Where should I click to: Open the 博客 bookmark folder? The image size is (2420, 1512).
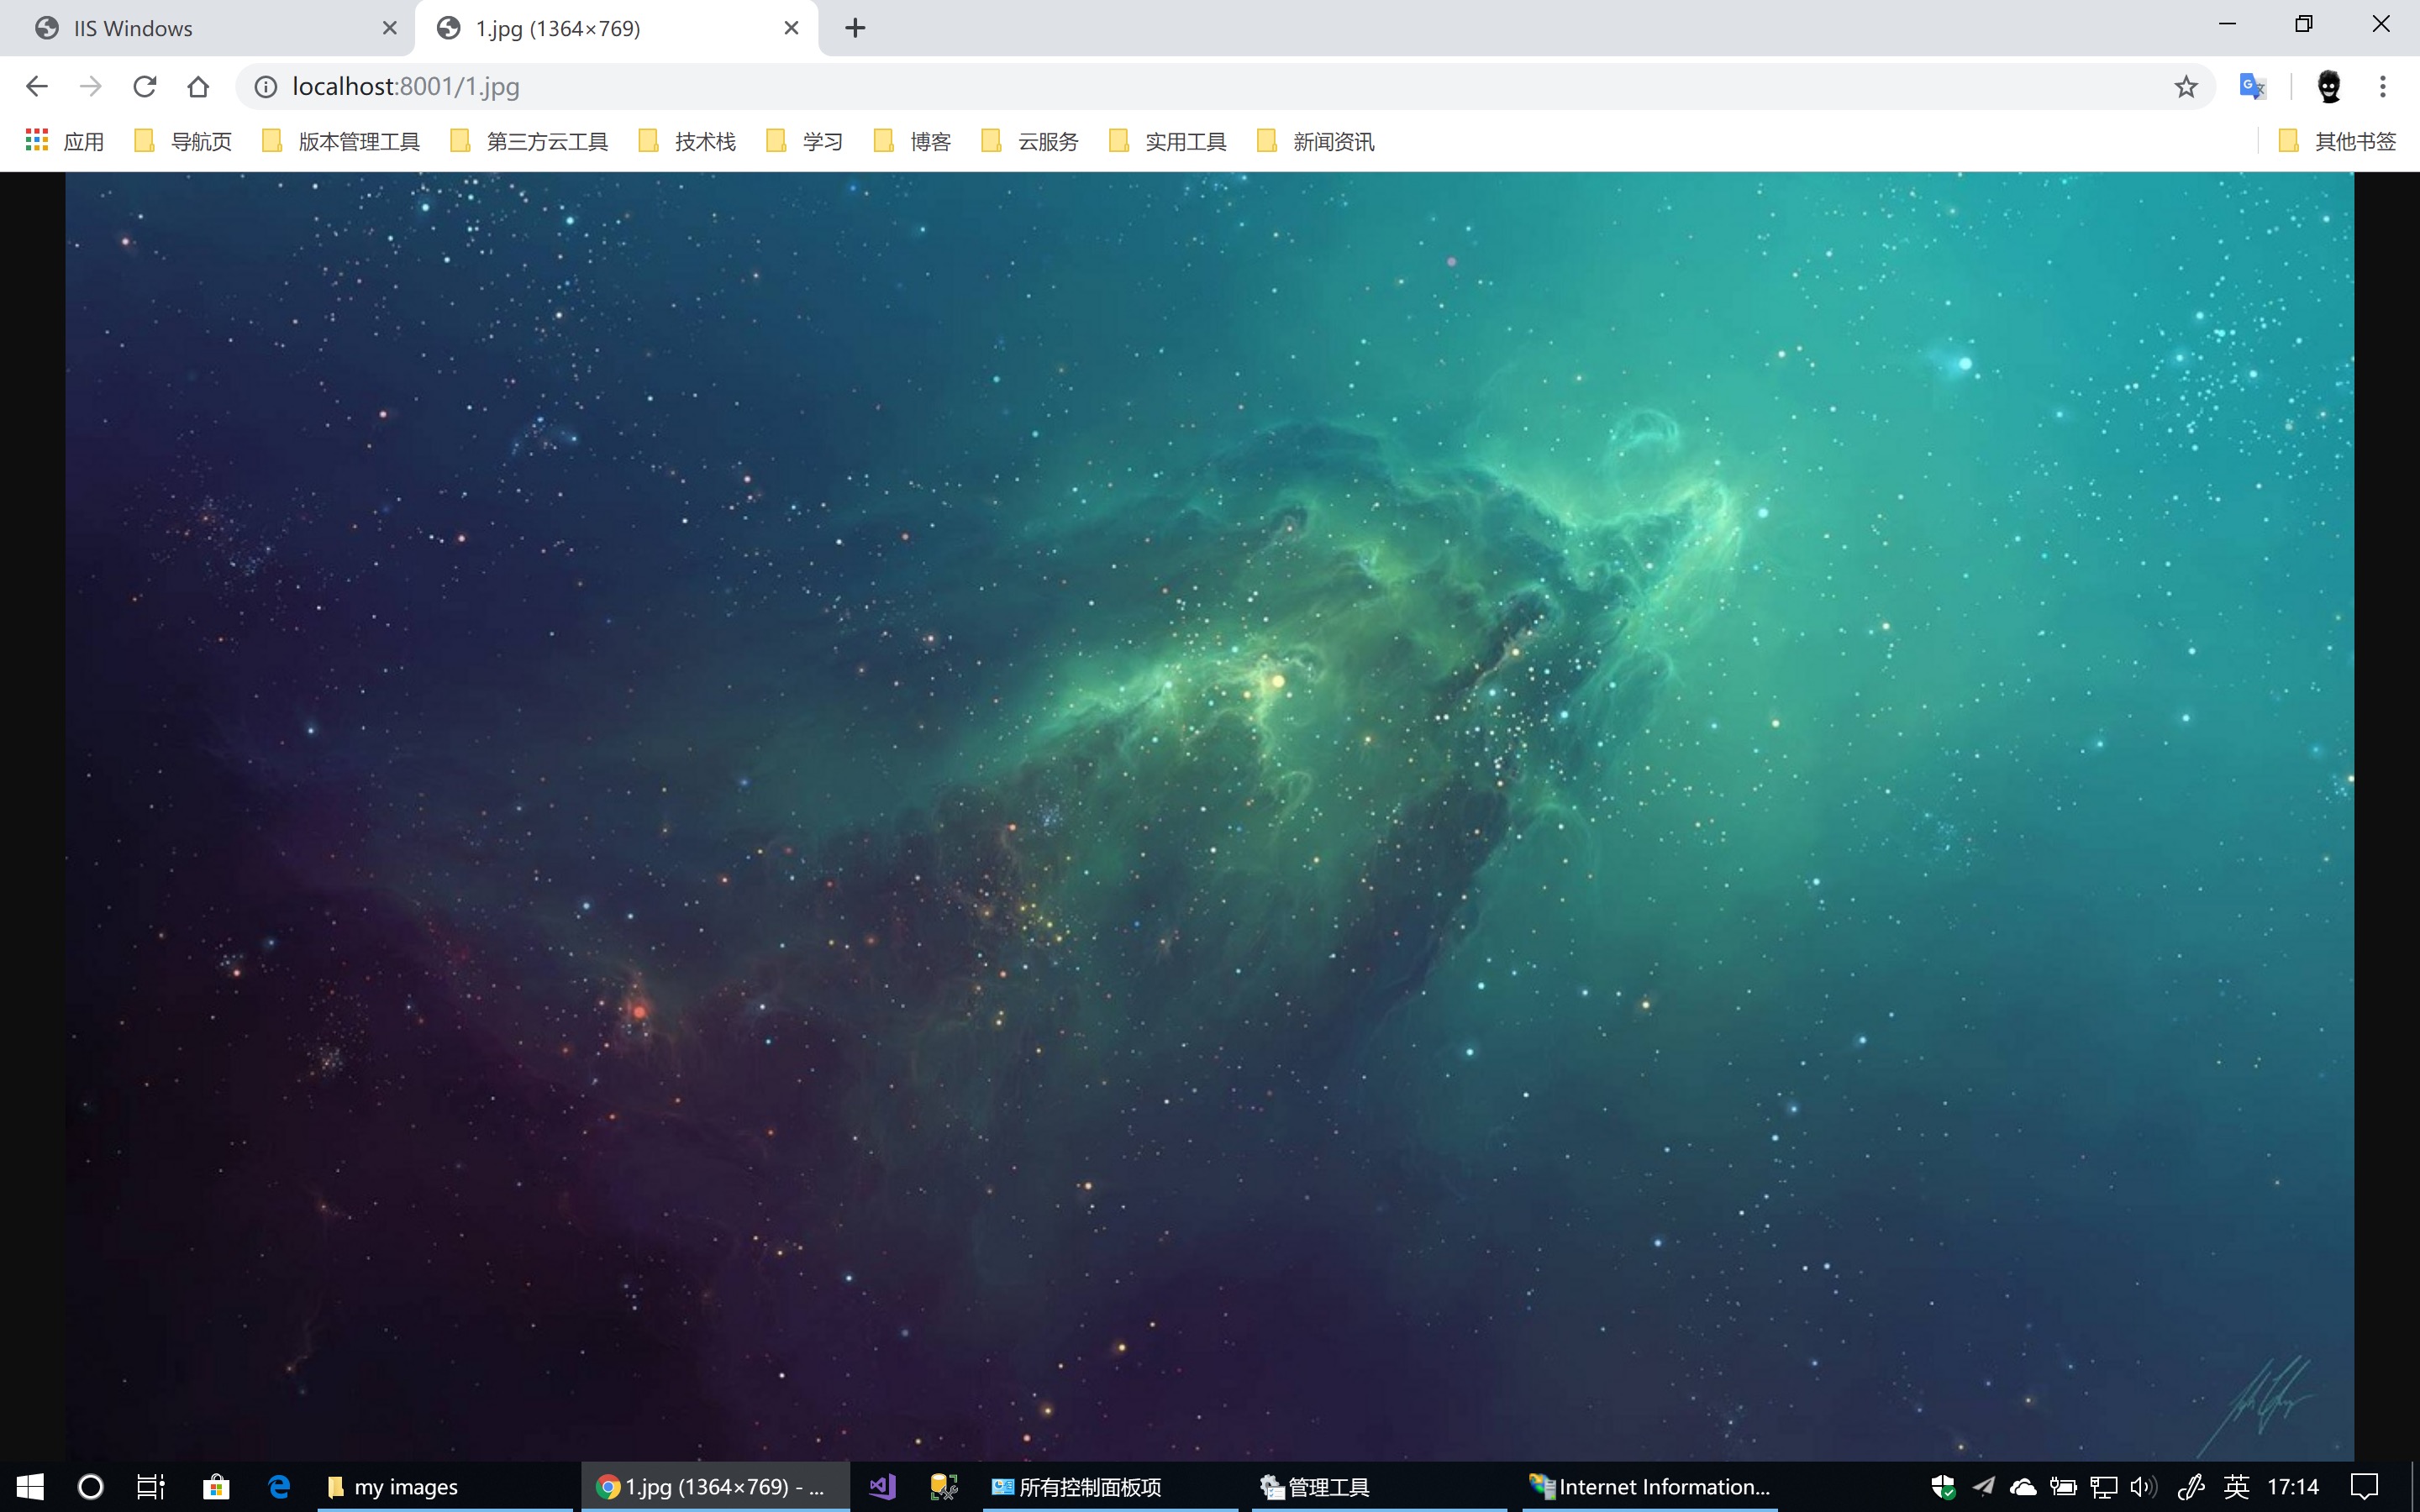click(913, 141)
